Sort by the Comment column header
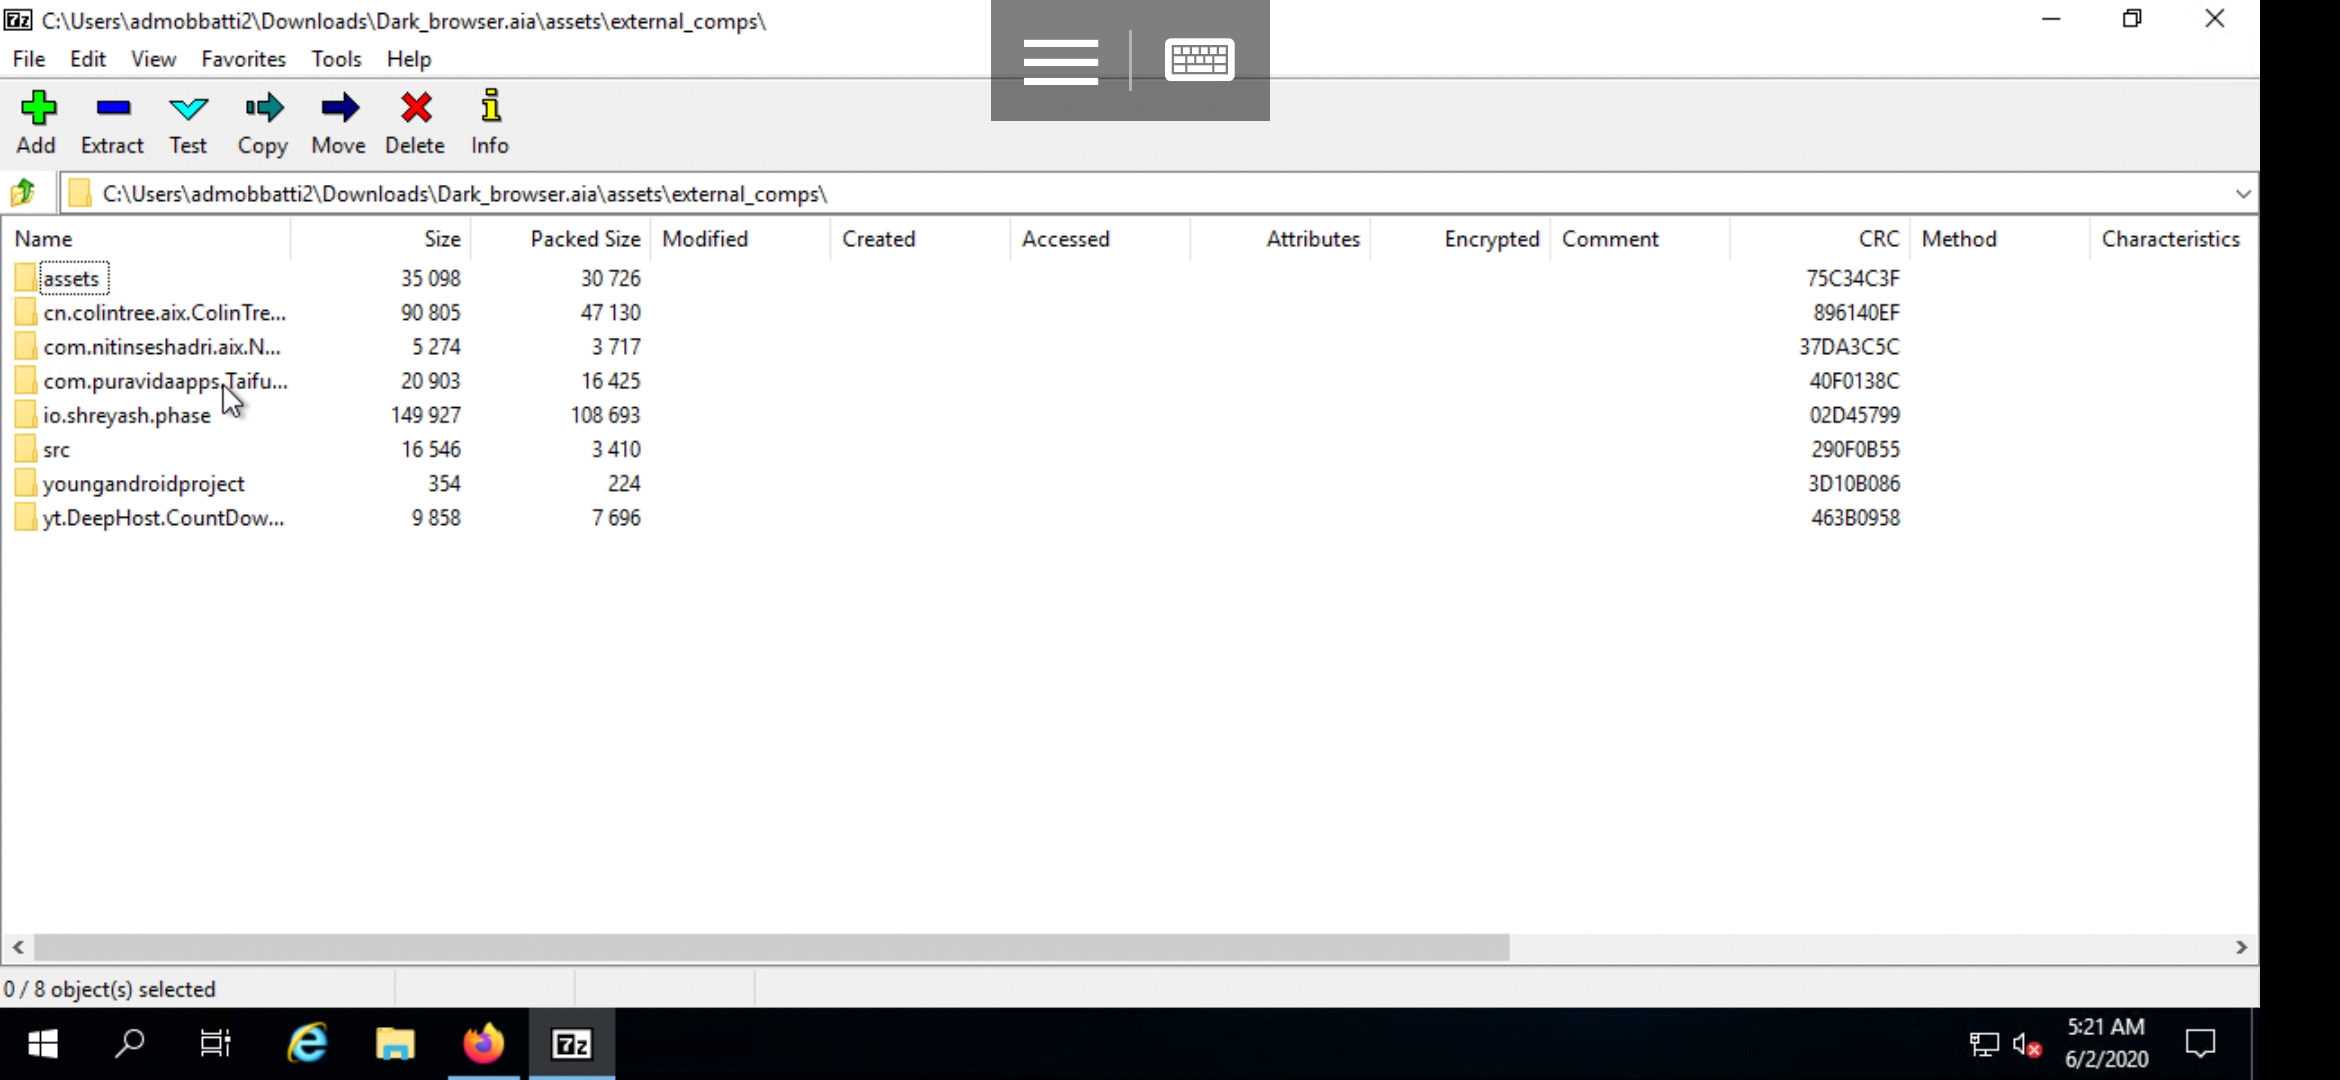The height and width of the screenshot is (1080, 2340). (x=1641, y=239)
